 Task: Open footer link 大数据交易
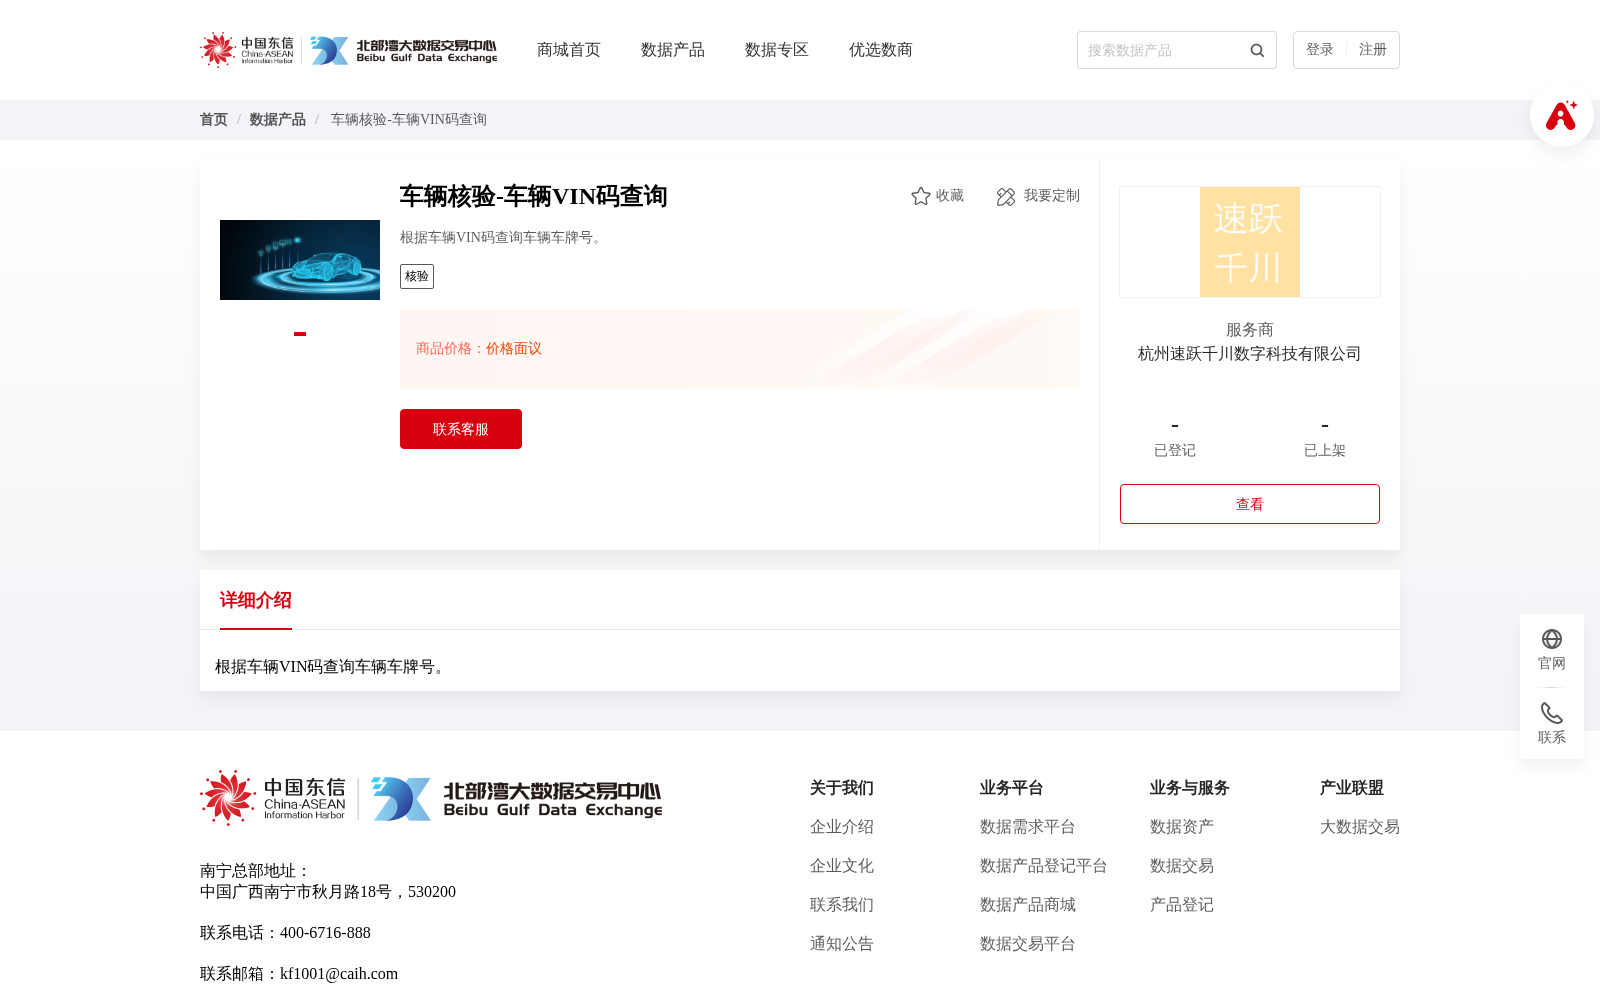pyautogui.click(x=1360, y=827)
